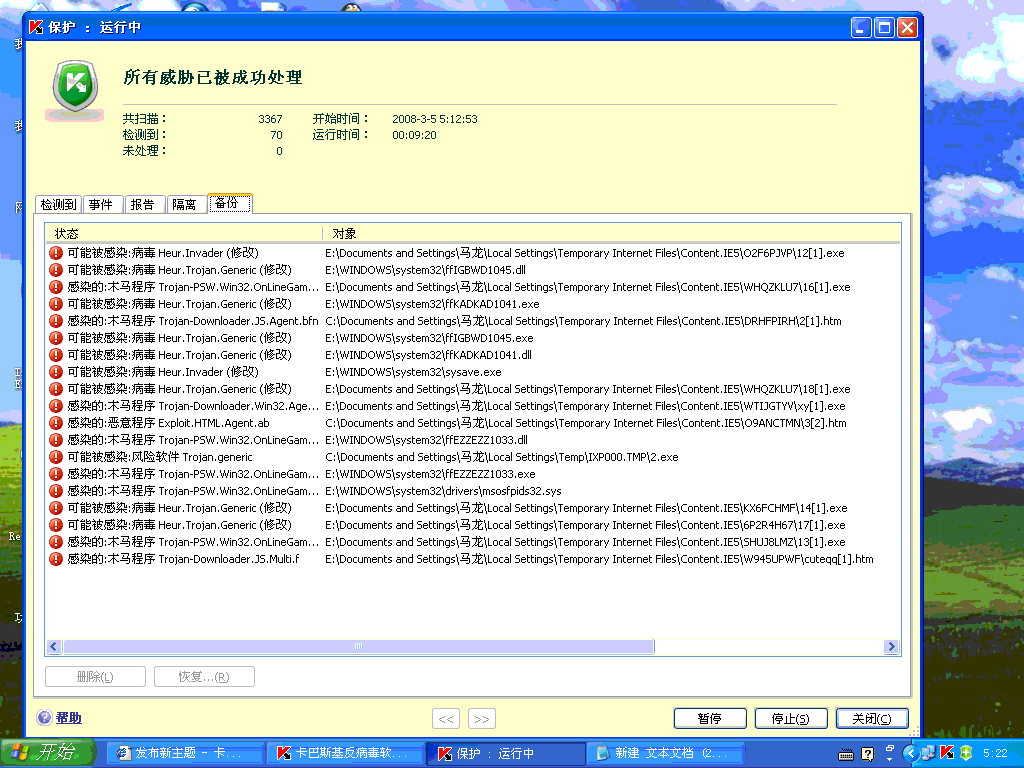Click the horizontal scrollbar left arrow
Screen dimensions: 1024x768
pyautogui.click(x=54, y=647)
